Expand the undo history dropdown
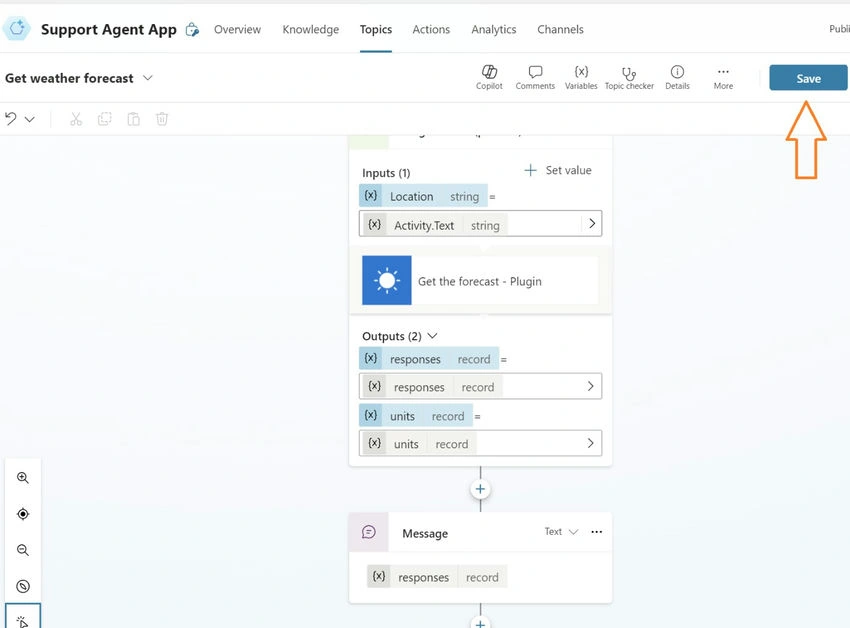 point(30,119)
